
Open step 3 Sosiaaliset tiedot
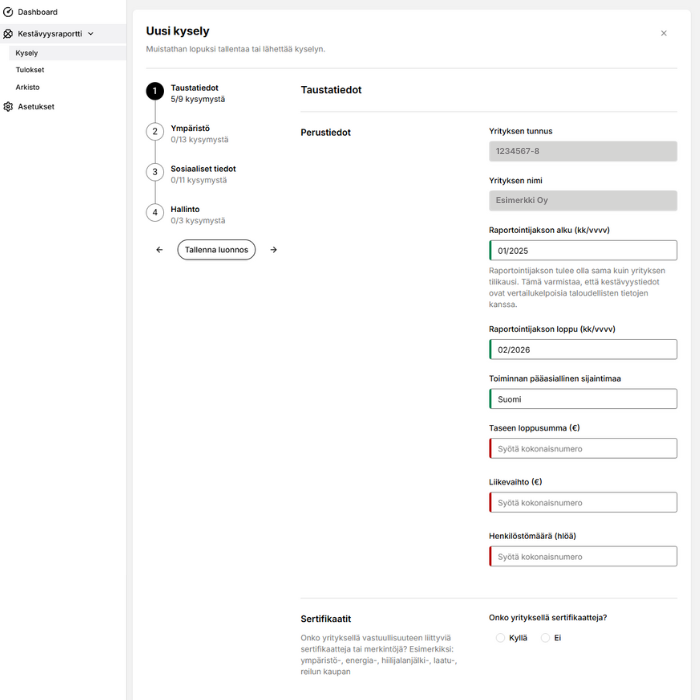(x=155, y=172)
